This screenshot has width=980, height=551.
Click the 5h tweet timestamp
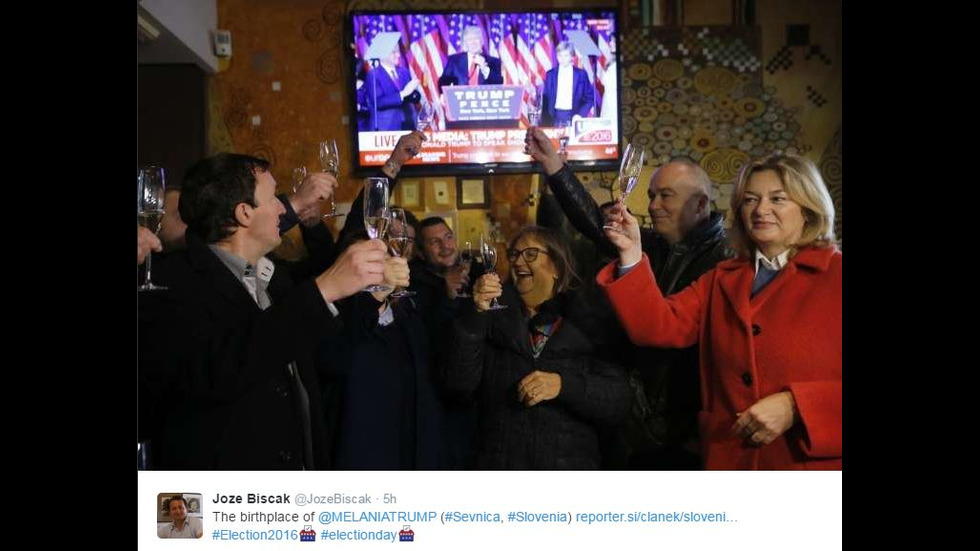(x=389, y=499)
